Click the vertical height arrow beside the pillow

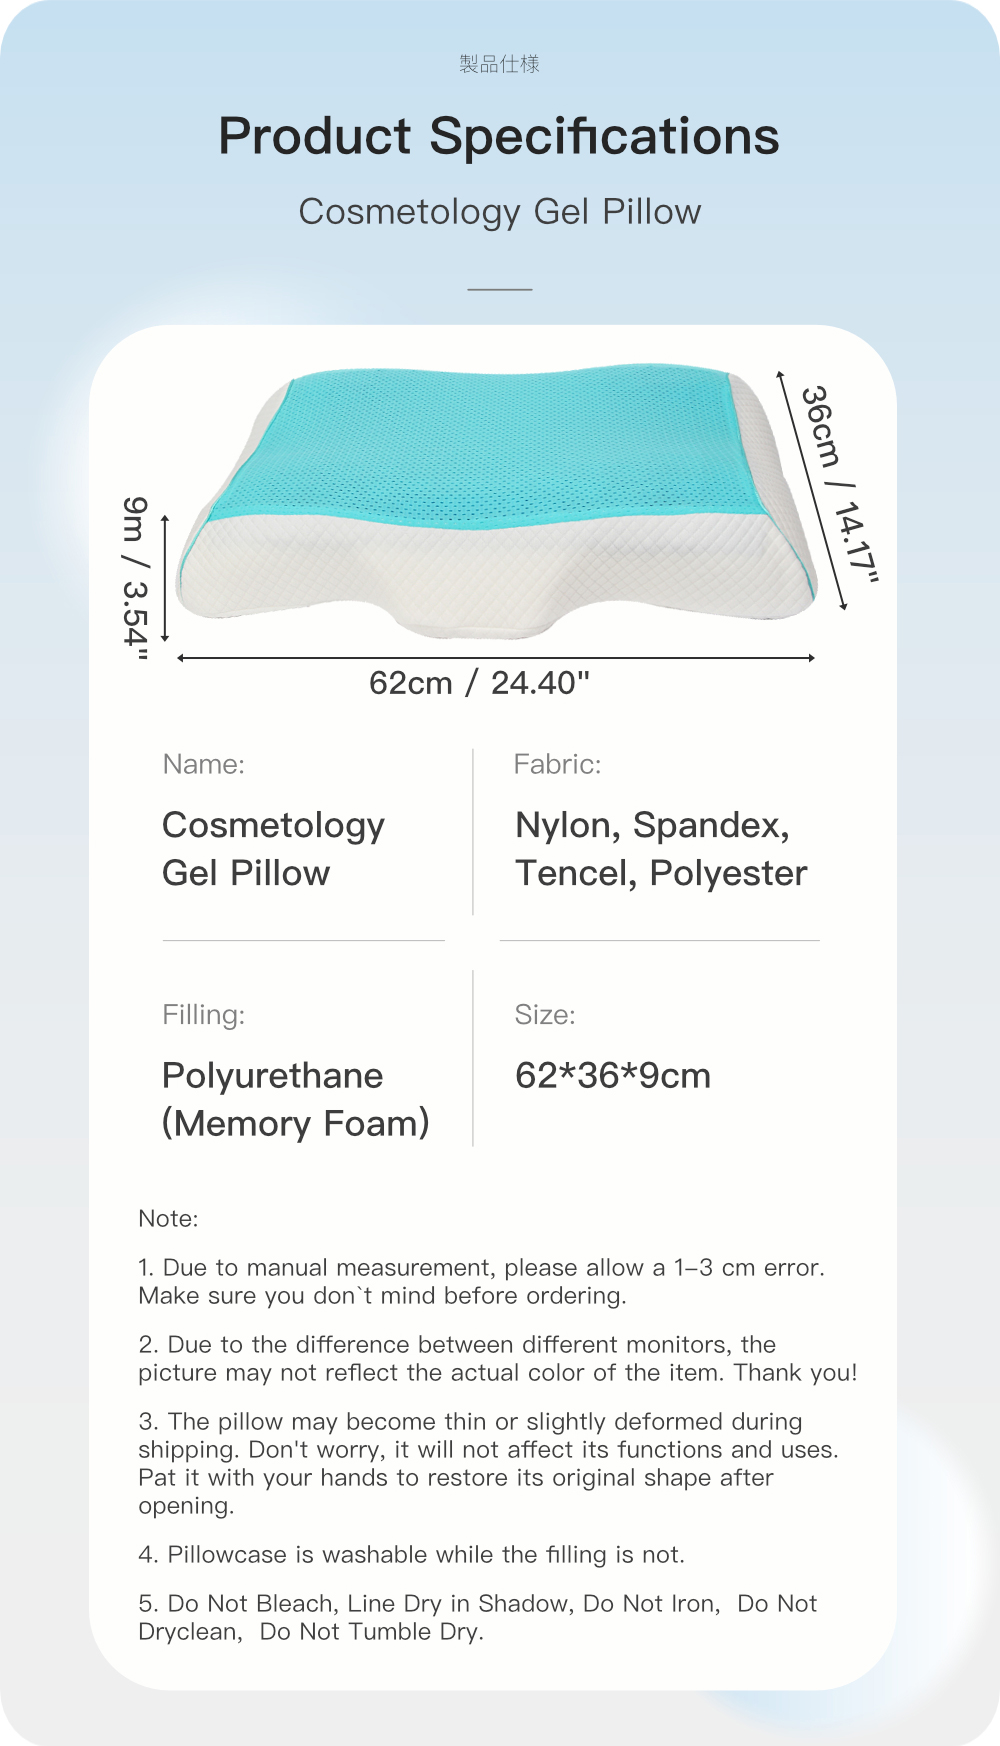coord(165,577)
